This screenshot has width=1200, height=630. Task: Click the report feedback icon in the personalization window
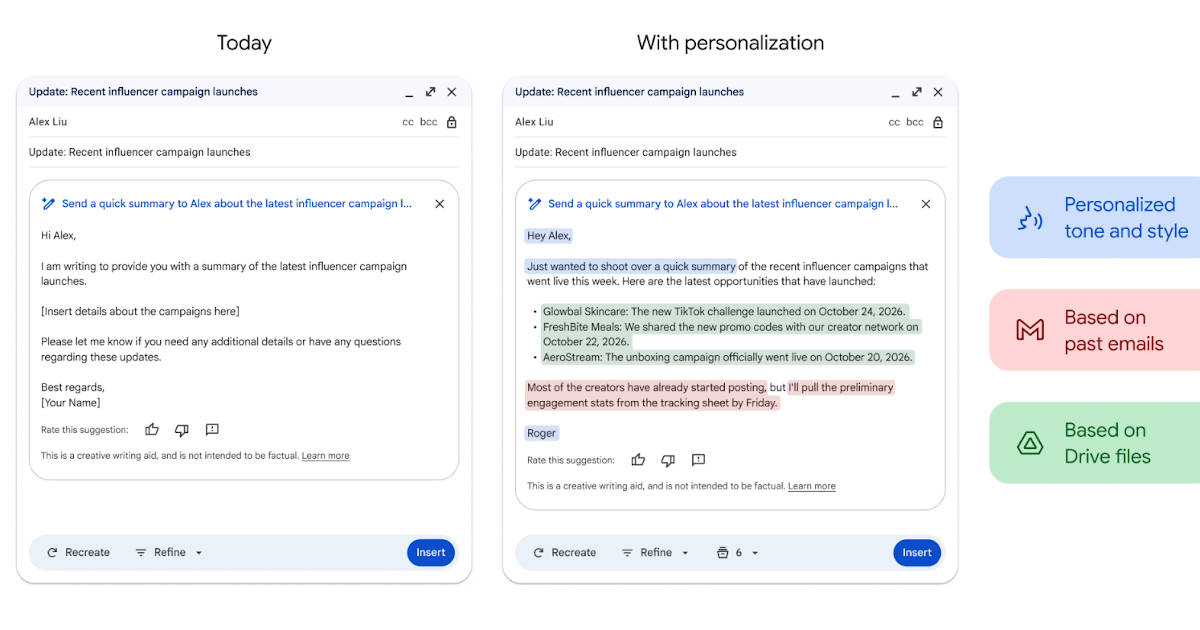(698, 460)
